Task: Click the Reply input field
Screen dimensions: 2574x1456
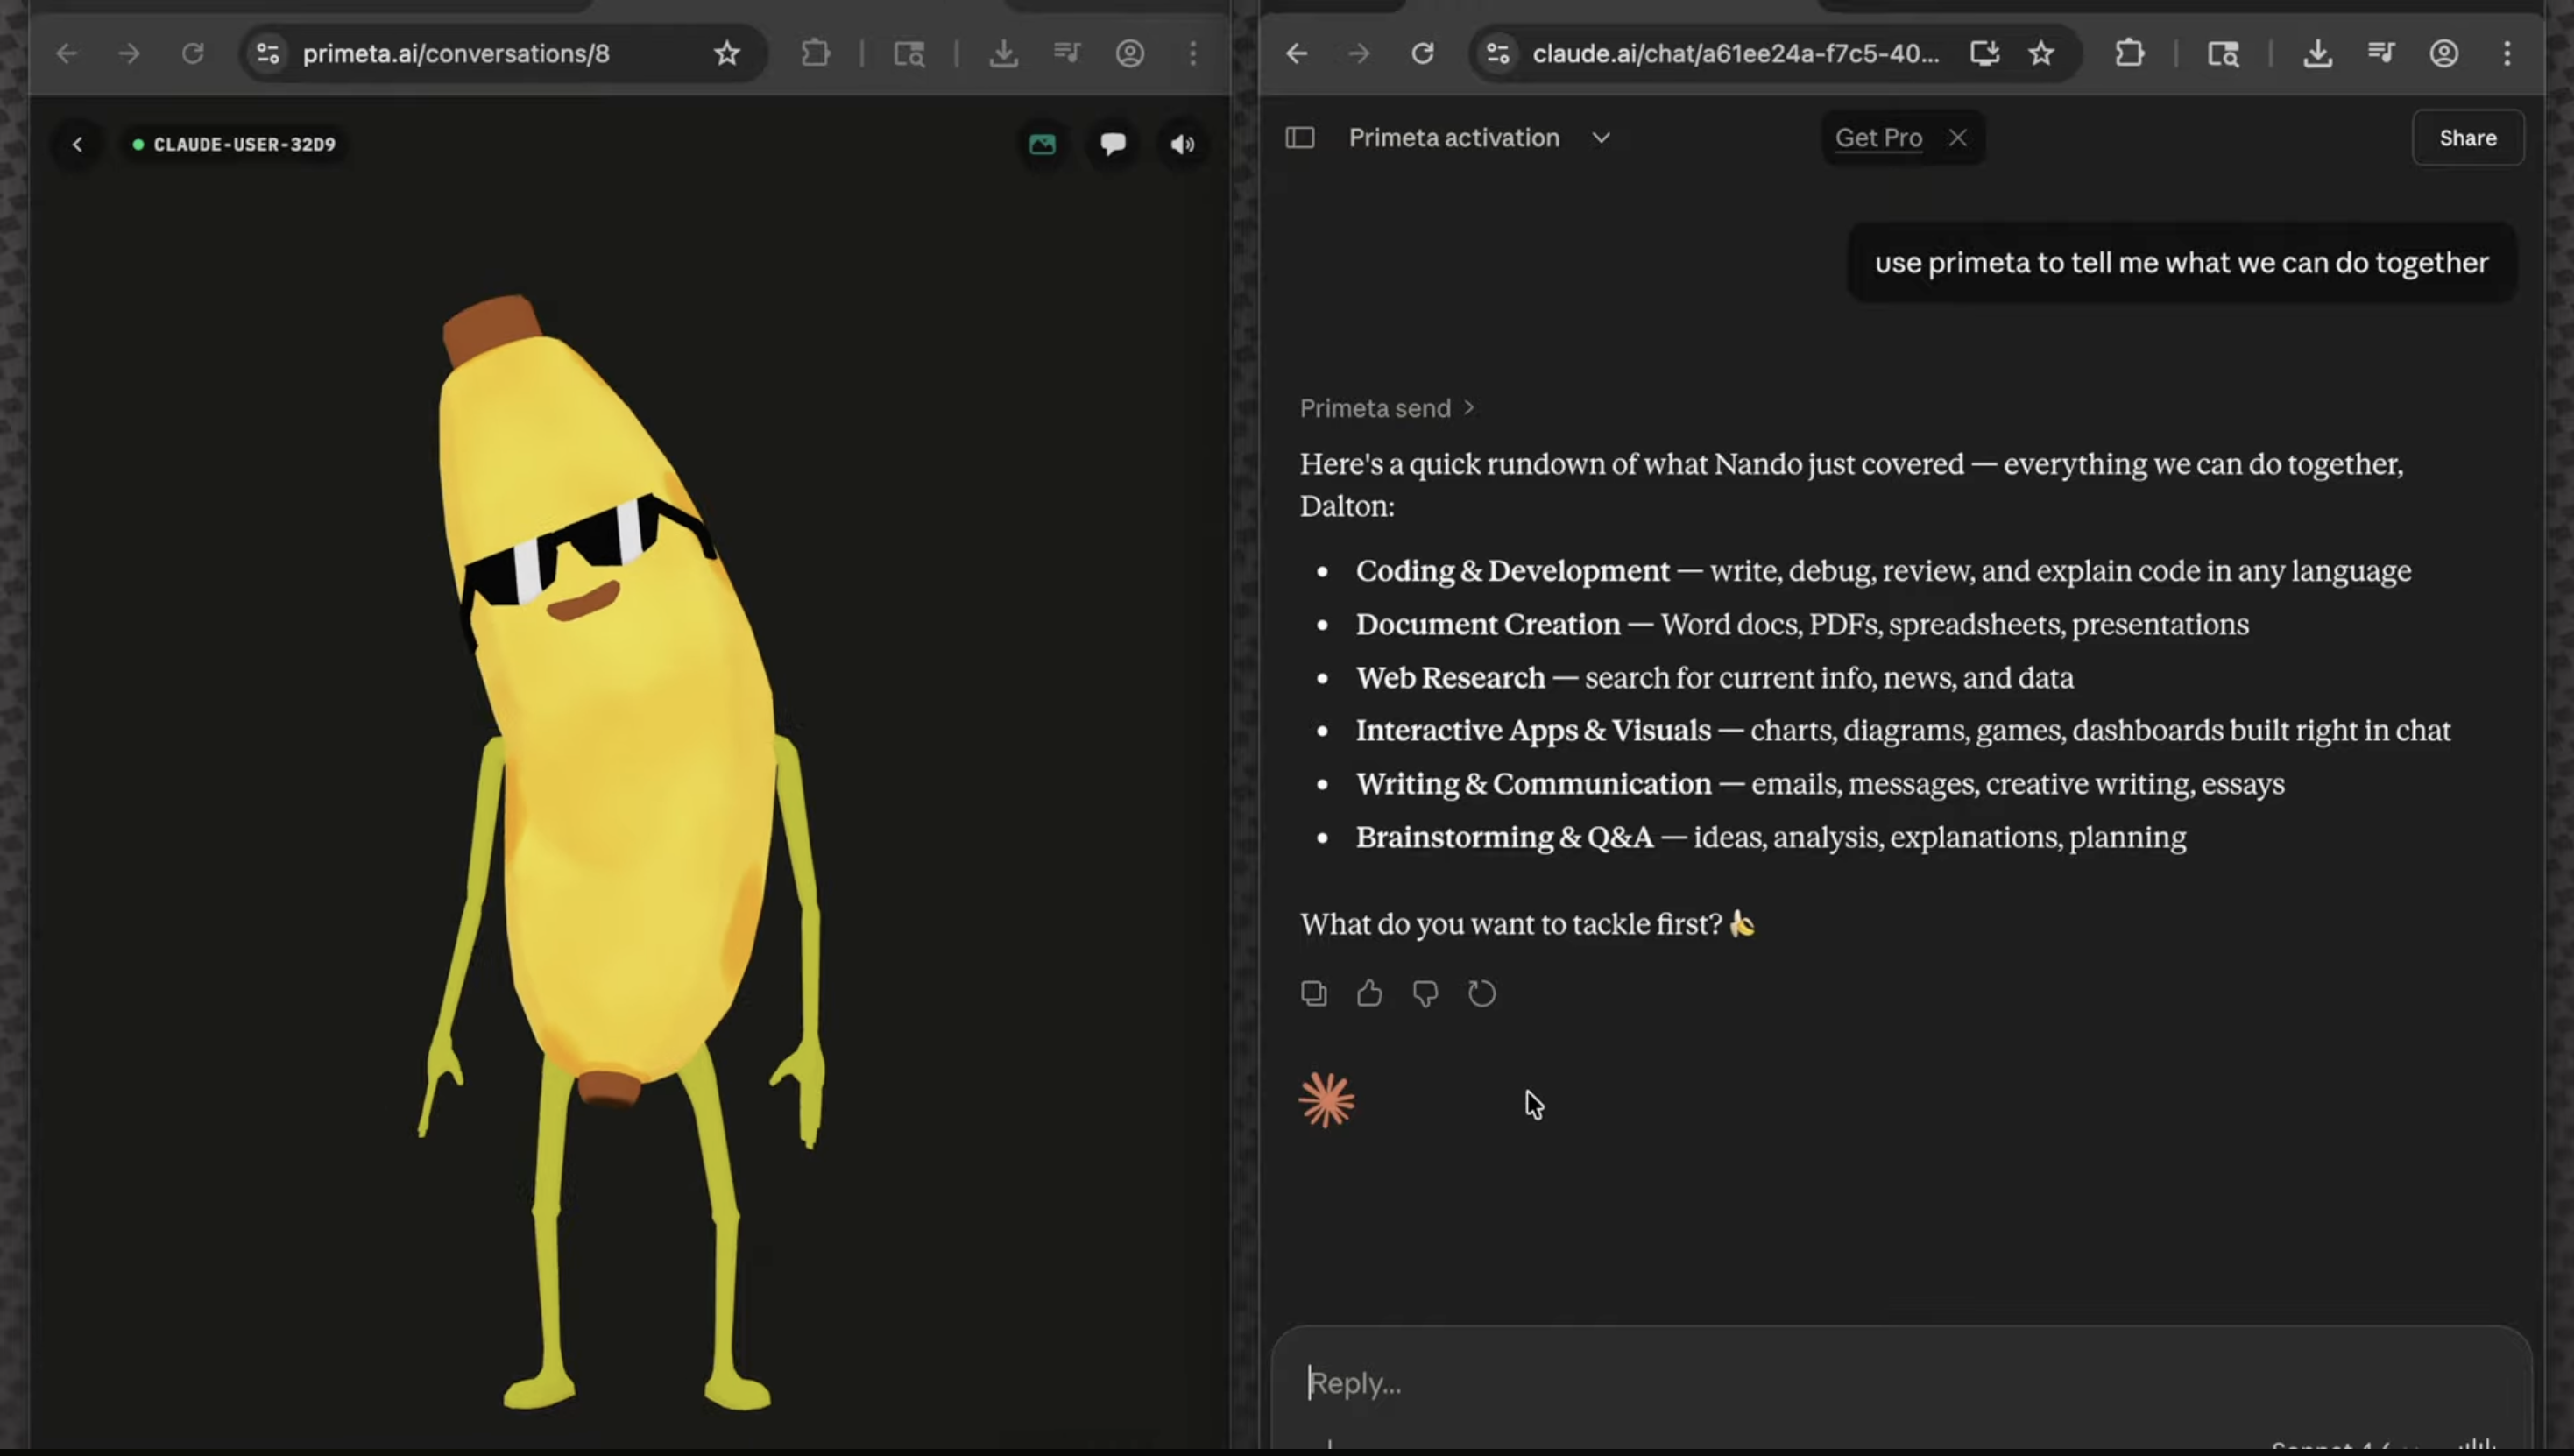Action: click(x=1700, y=1383)
